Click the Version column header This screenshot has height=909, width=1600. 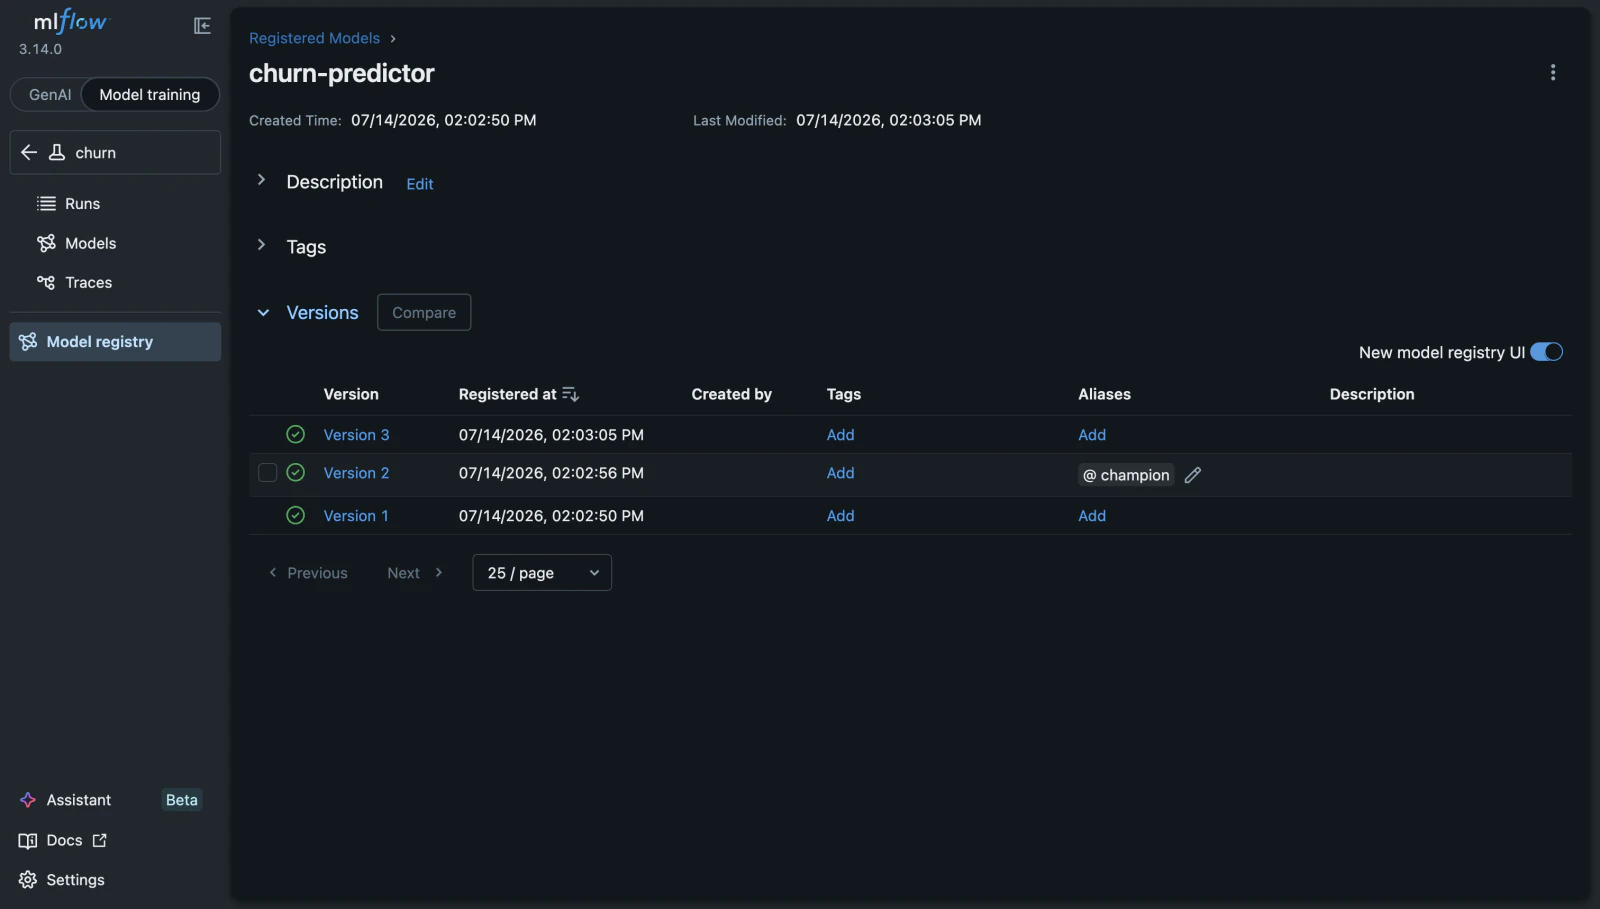tap(351, 394)
